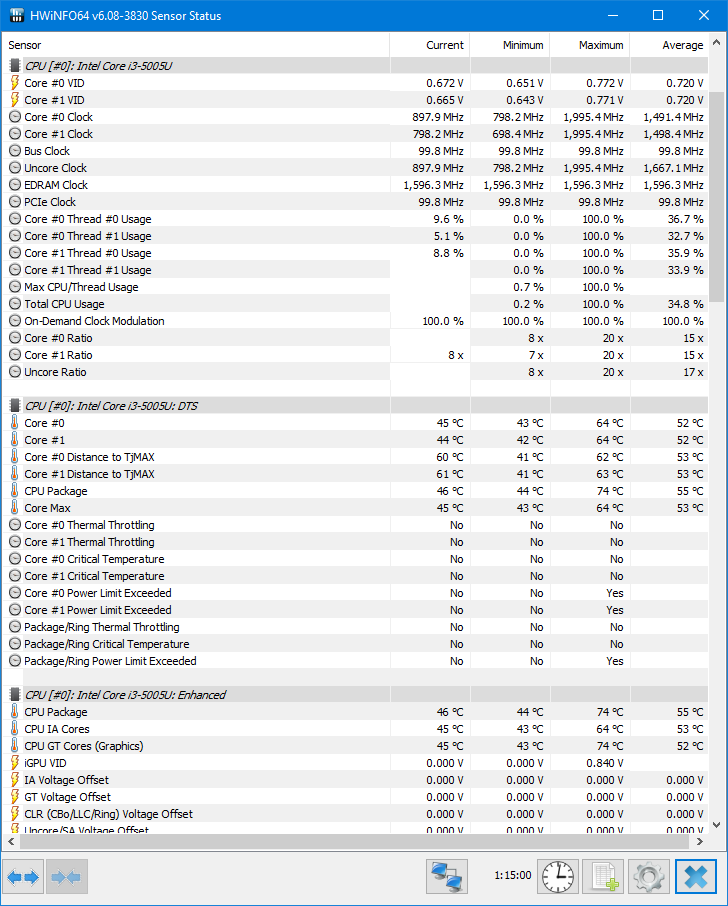Click the Core #0 VID lightning icon
The image size is (728, 906).
[14, 83]
